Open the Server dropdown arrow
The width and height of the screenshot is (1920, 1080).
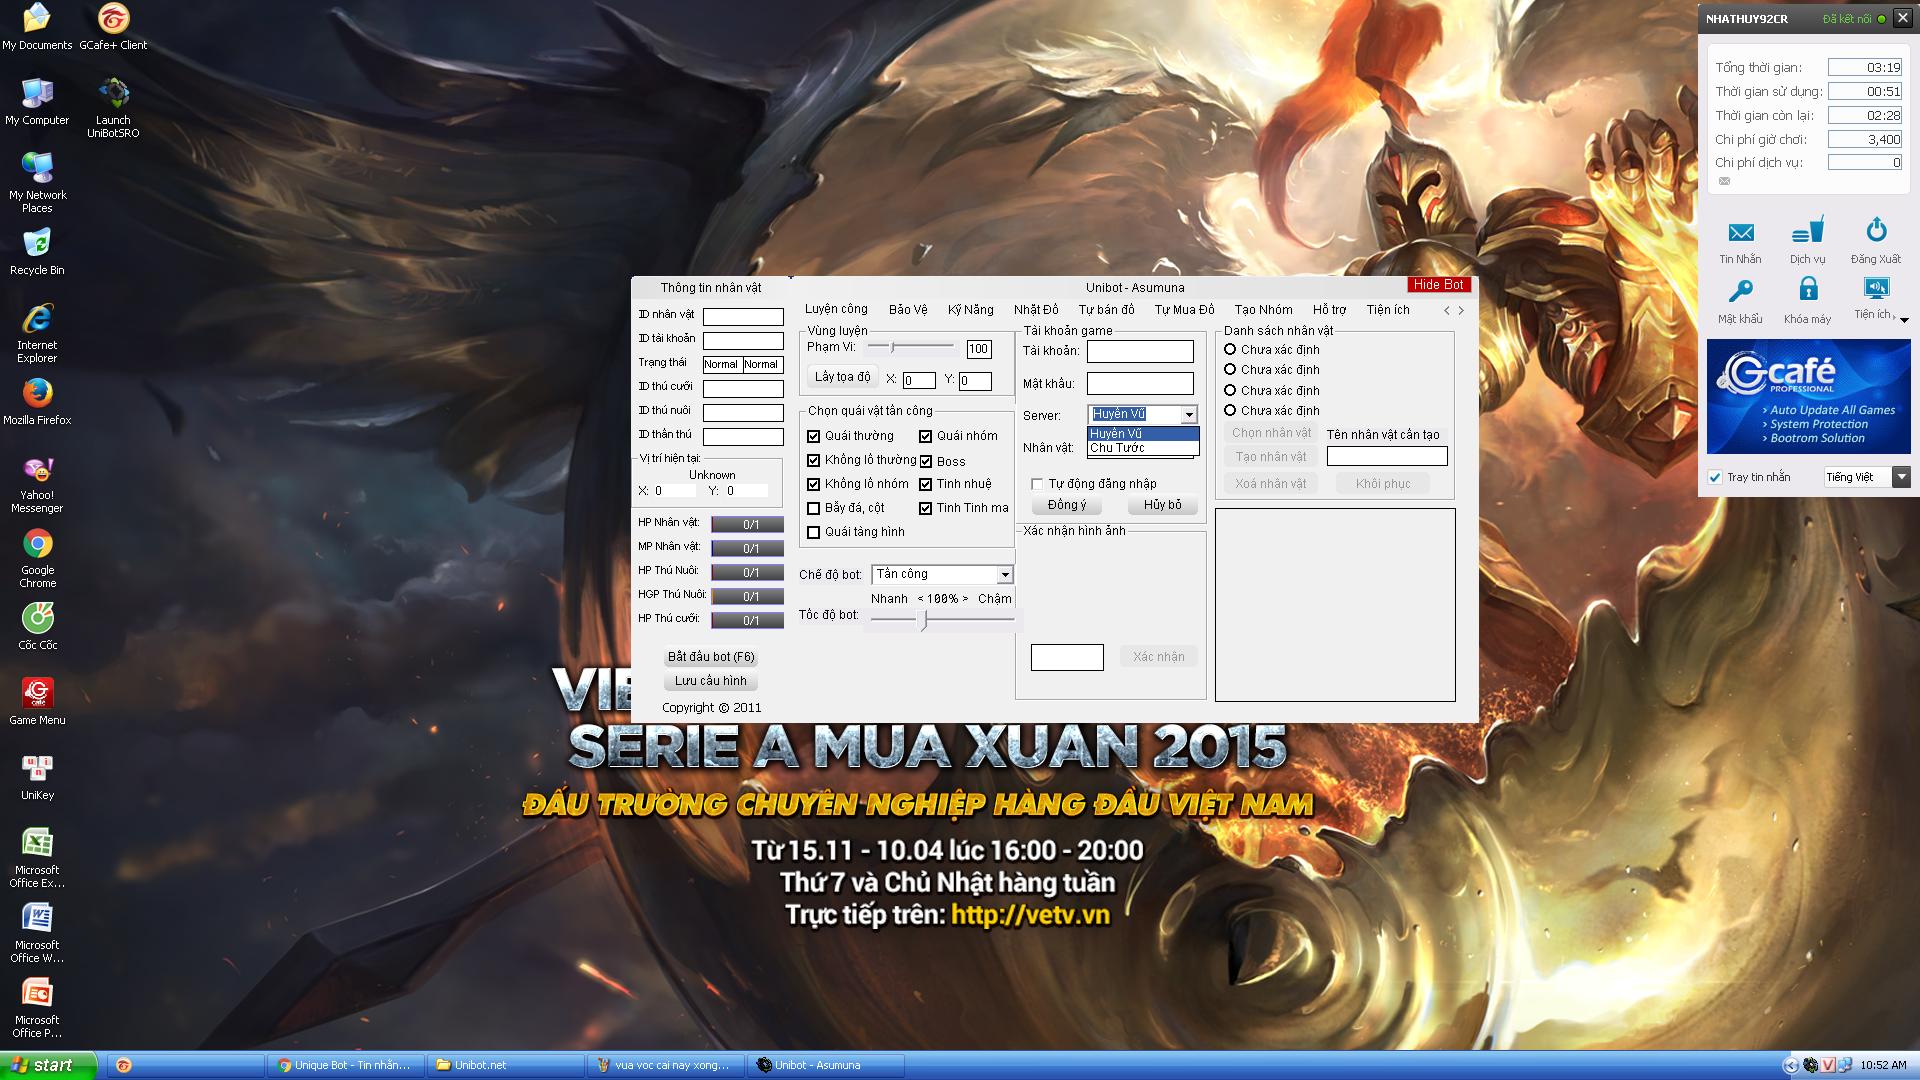tap(1188, 414)
